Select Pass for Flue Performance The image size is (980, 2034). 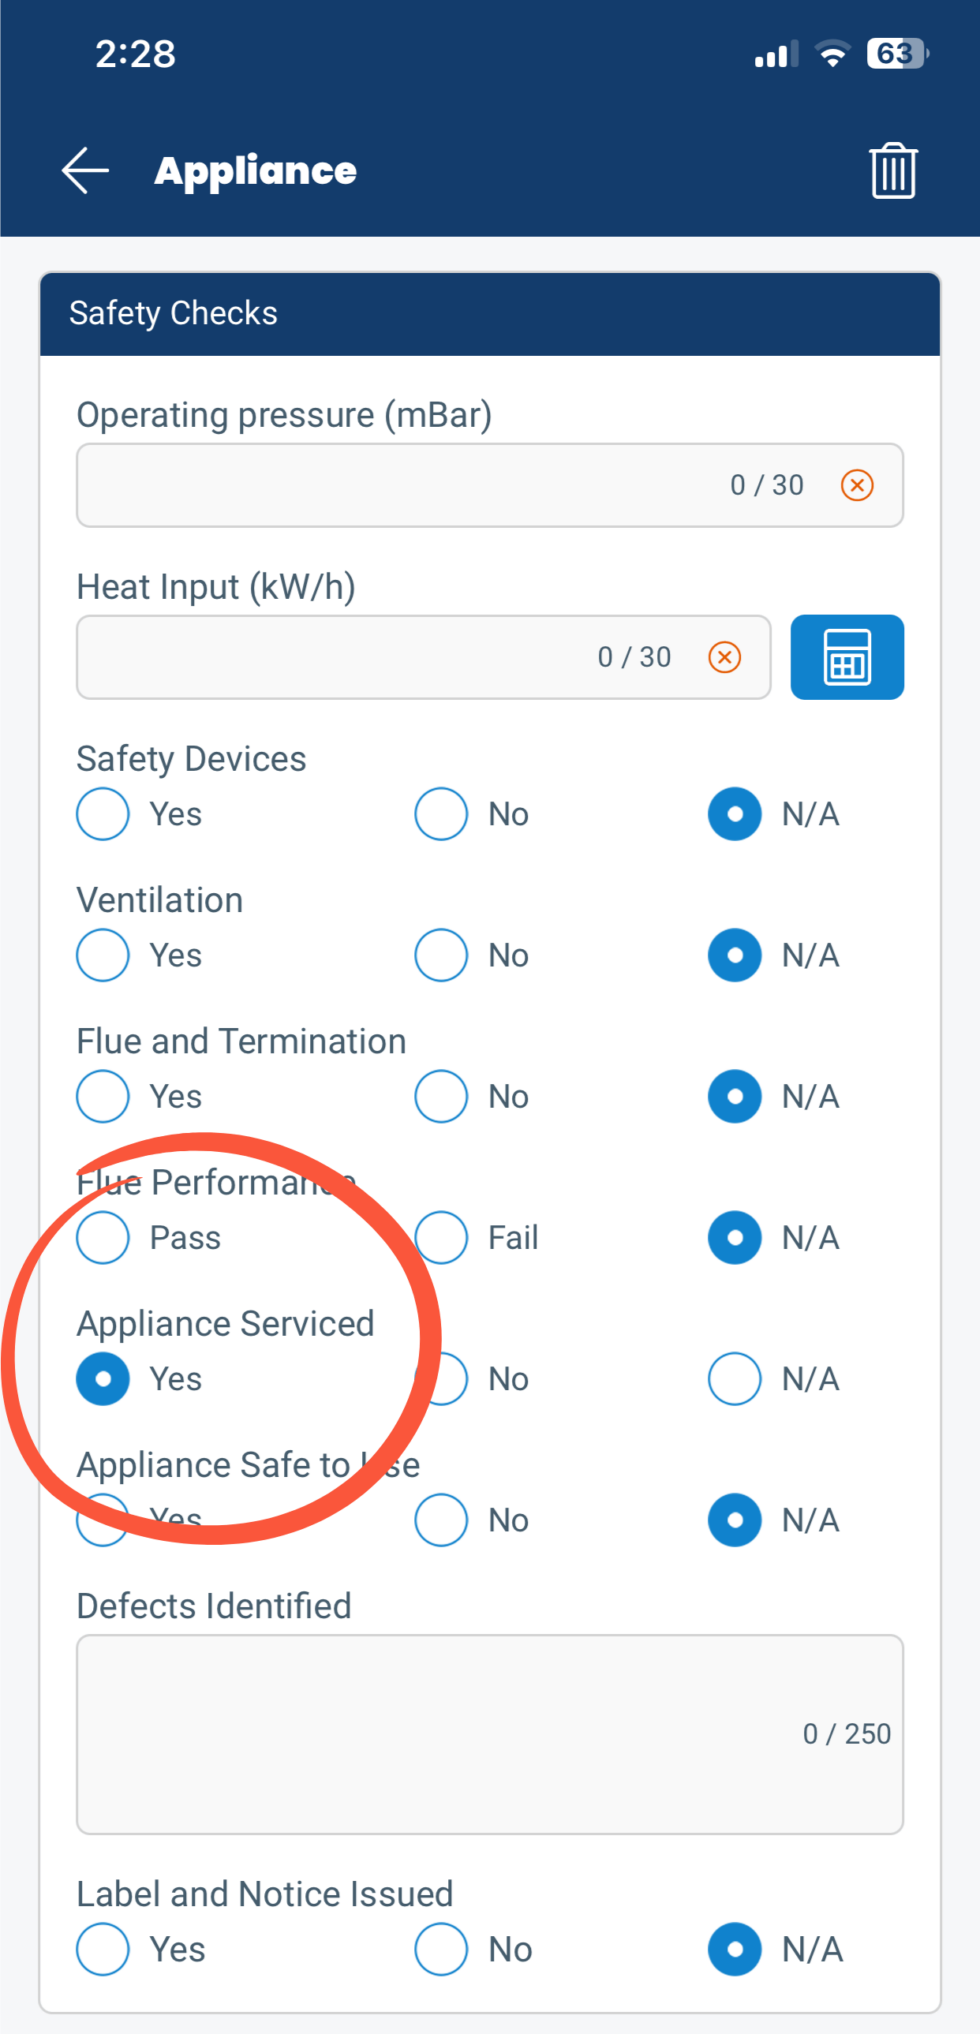pyautogui.click(x=102, y=1237)
